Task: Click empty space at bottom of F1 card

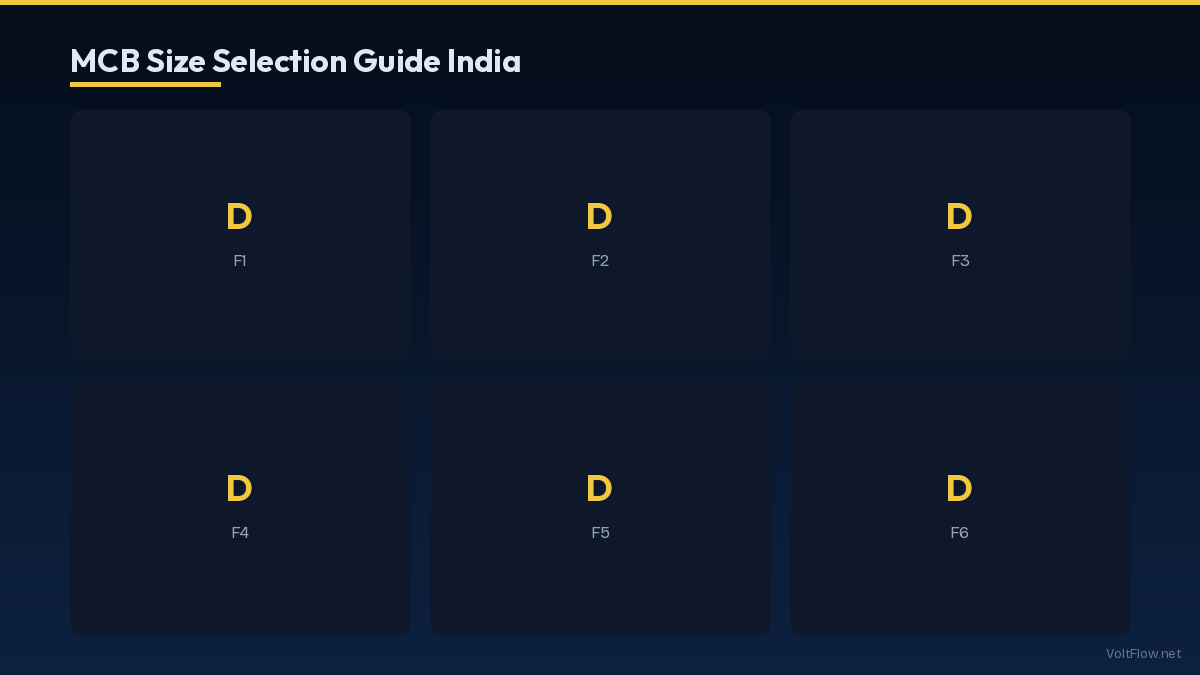Action: coord(240,330)
